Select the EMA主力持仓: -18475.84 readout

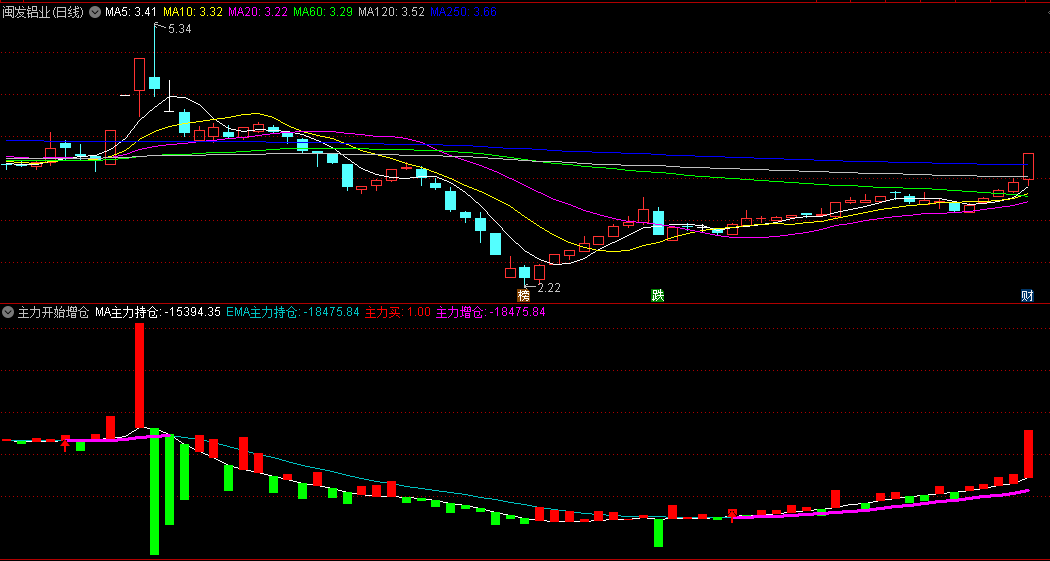click(x=293, y=312)
